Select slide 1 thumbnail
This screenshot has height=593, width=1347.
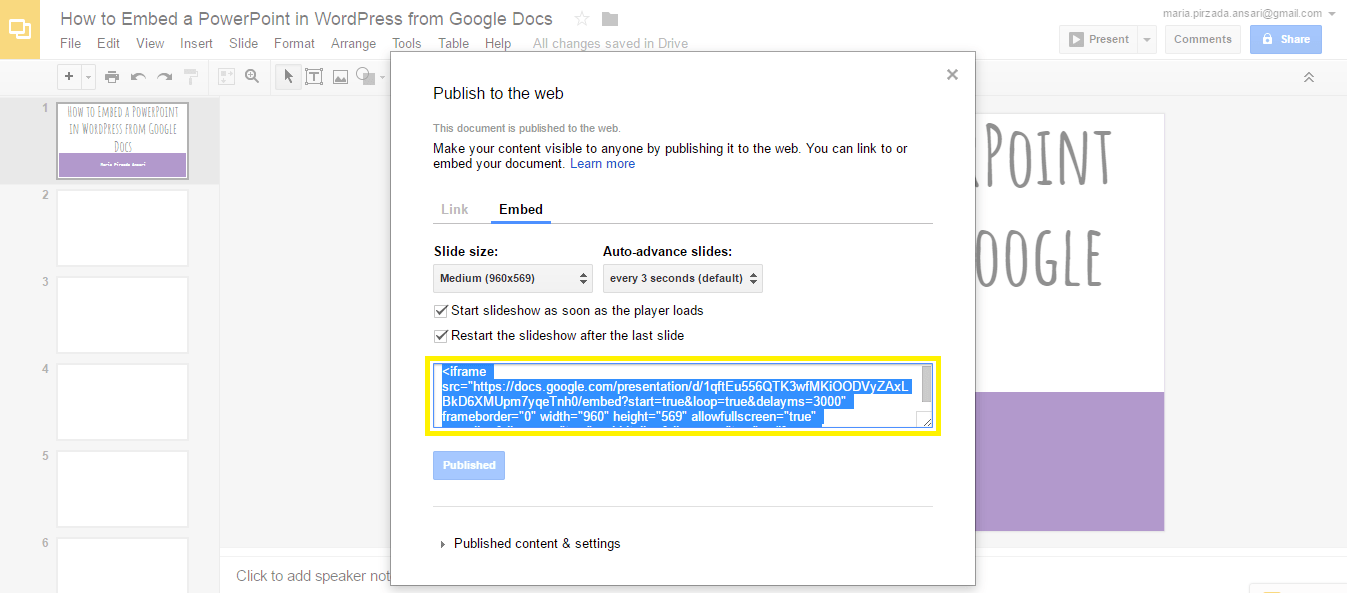tap(123, 140)
